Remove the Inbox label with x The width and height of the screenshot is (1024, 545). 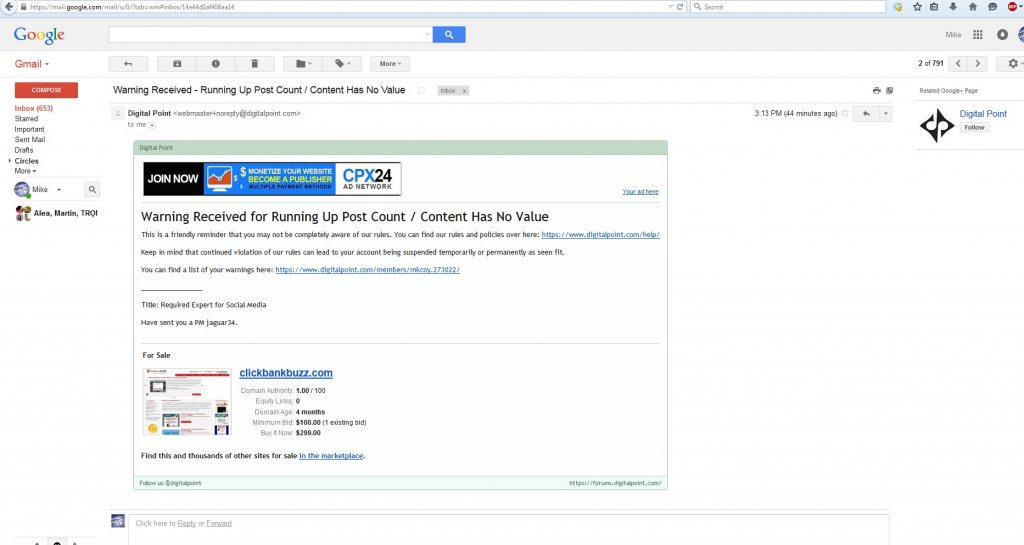(x=464, y=91)
